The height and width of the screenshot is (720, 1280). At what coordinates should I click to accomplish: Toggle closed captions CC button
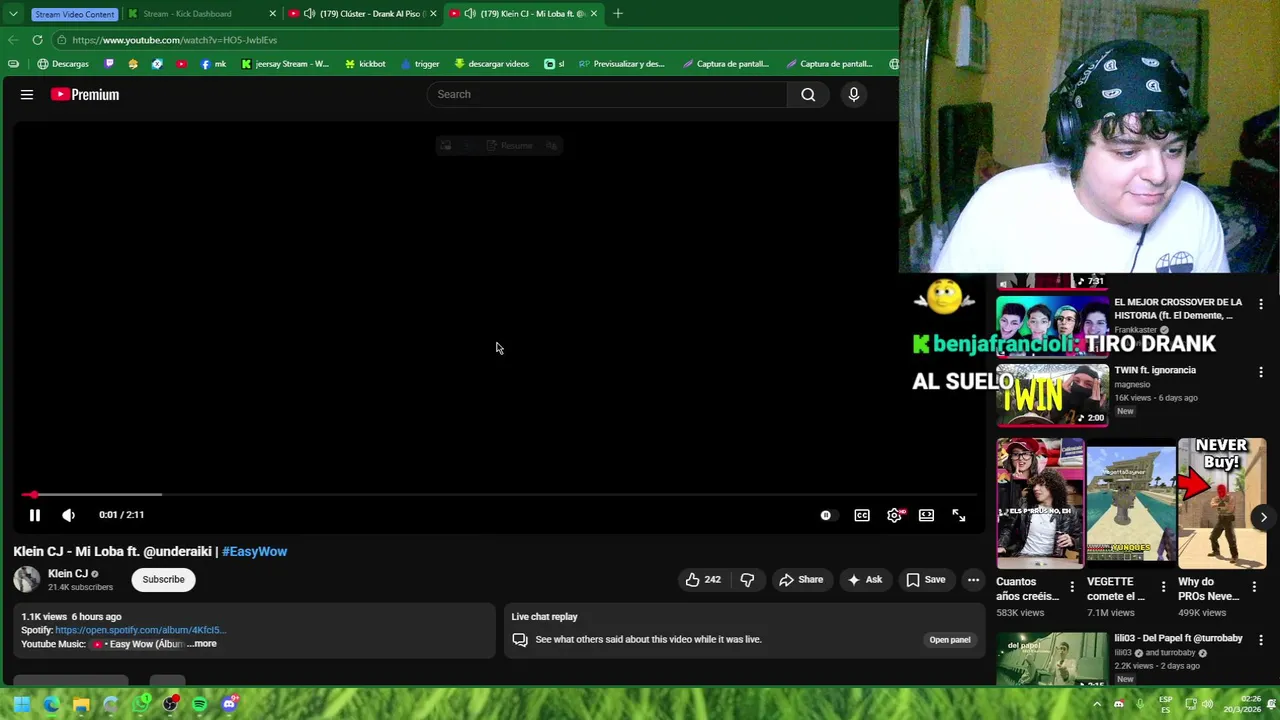[x=862, y=515]
